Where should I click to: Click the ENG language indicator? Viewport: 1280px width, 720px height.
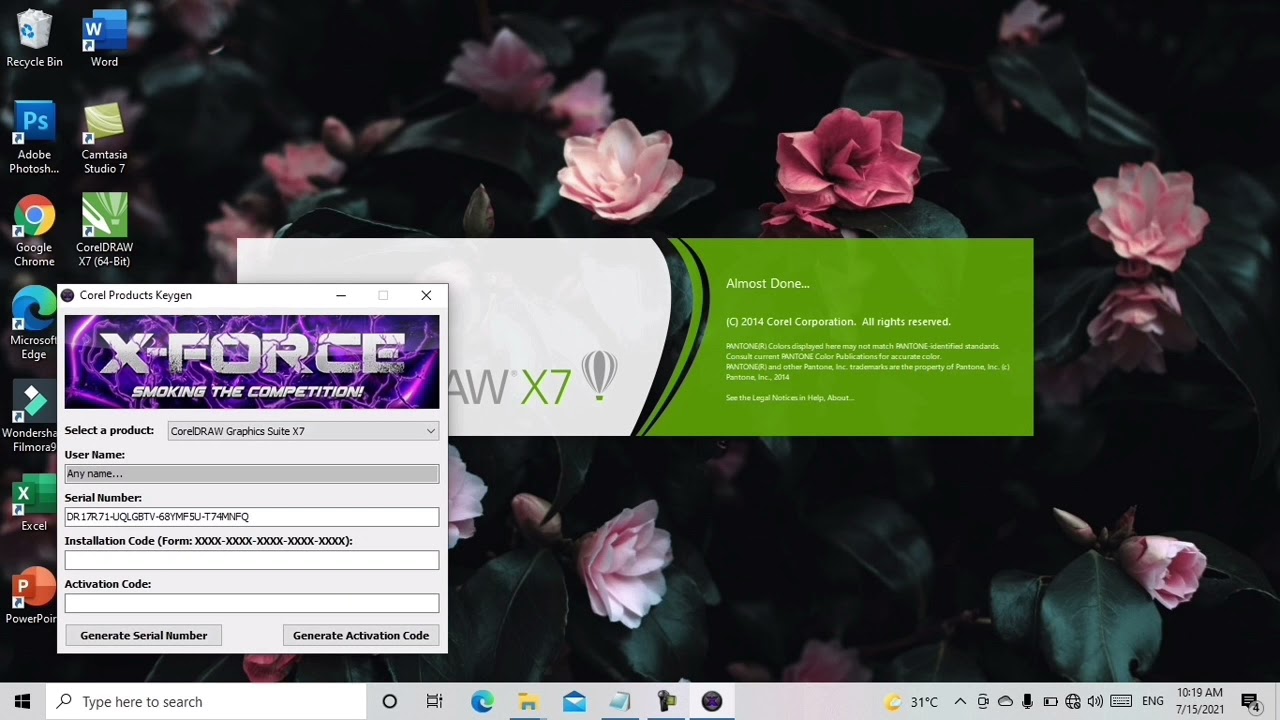click(1153, 702)
